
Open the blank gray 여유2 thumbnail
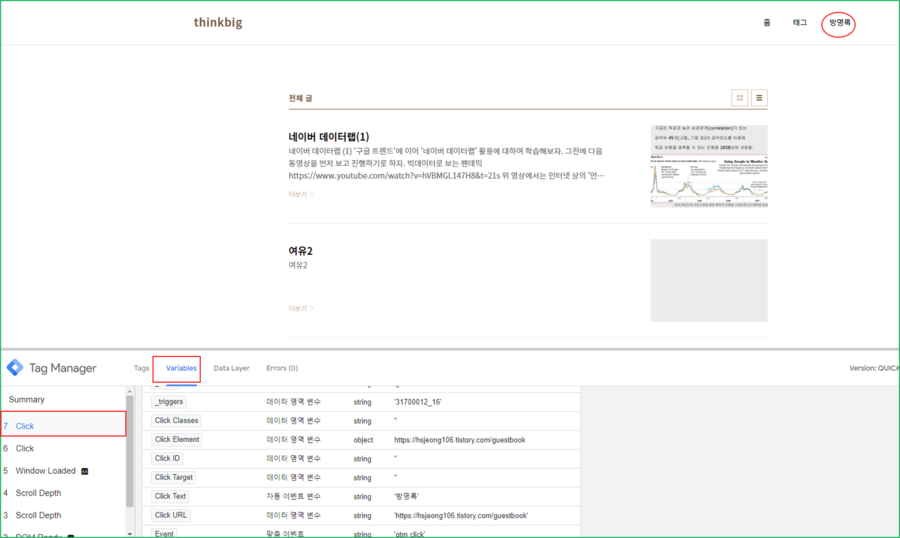(x=709, y=280)
